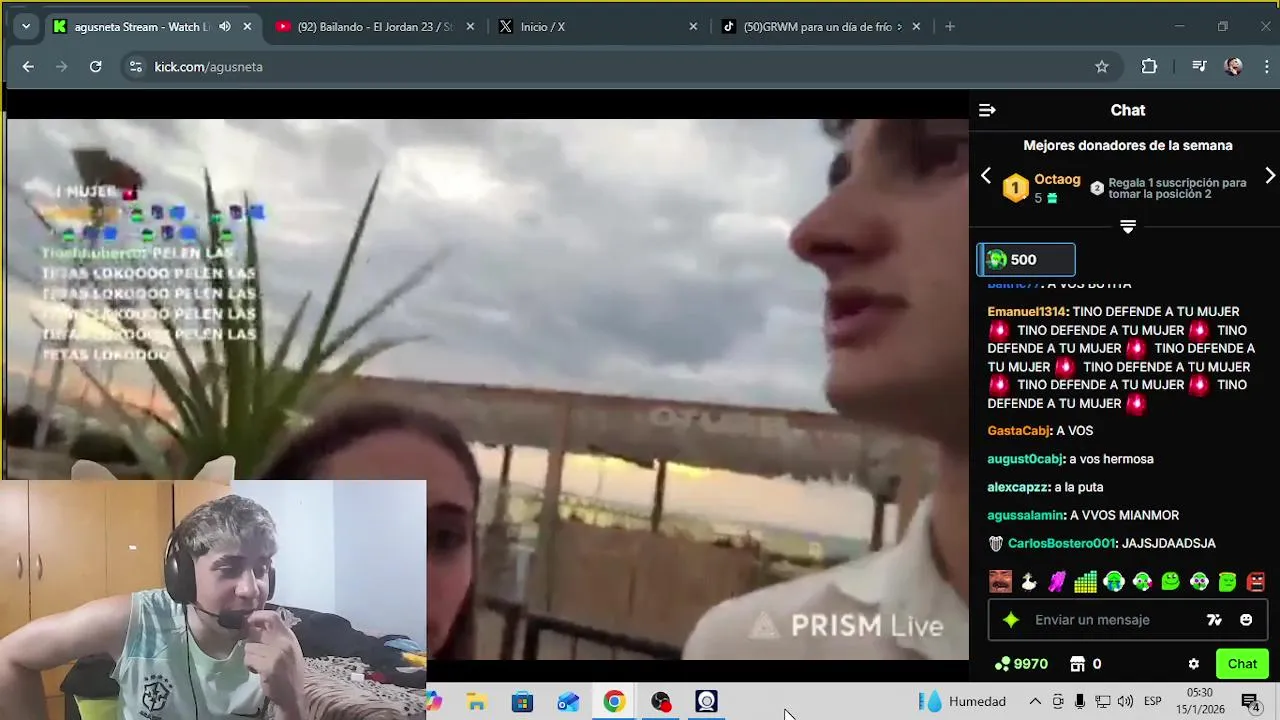View site information icon in address bar
Screen dimensions: 1280x720
point(135,67)
